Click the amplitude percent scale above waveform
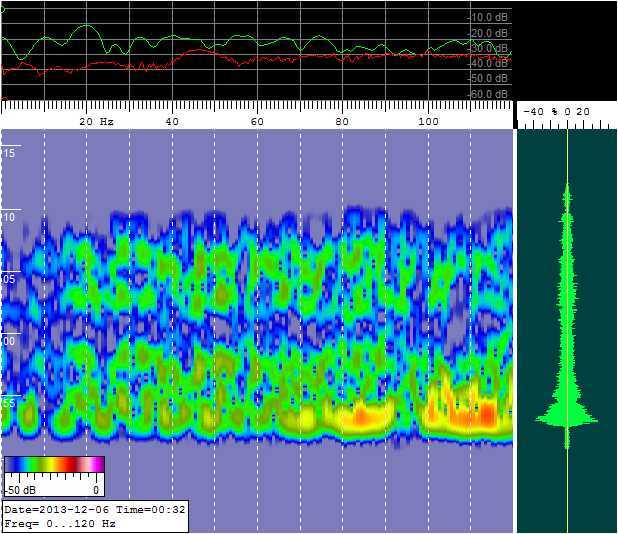 (566, 112)
